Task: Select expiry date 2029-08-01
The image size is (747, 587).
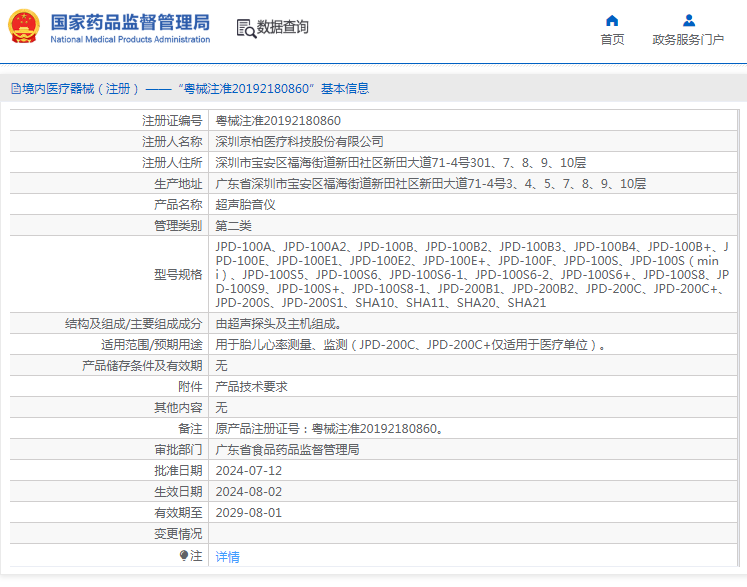Action: (249, 513)
